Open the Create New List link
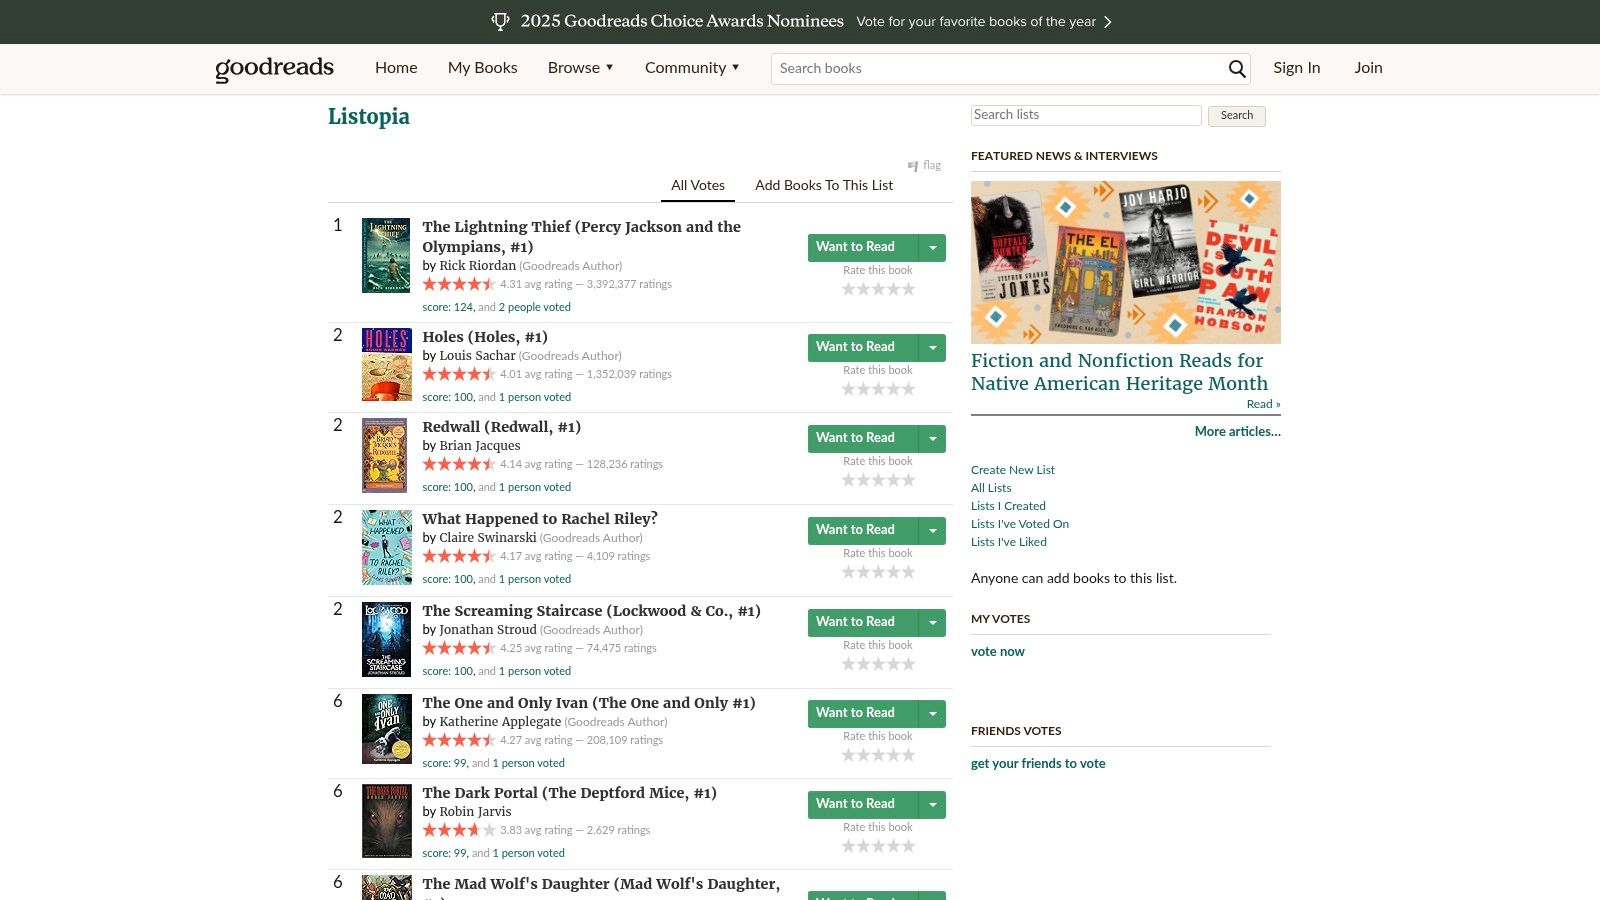Screen dimensions: 1600x900 click(x=1012, y=470)
